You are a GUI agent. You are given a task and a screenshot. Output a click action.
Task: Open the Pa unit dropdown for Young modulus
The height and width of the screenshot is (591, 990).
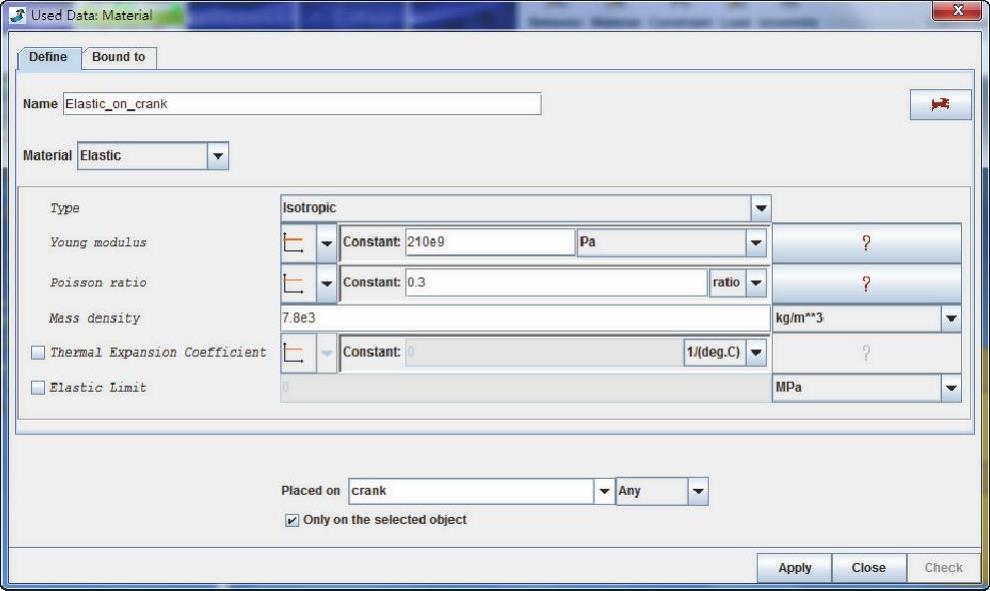tap(755, 243)
